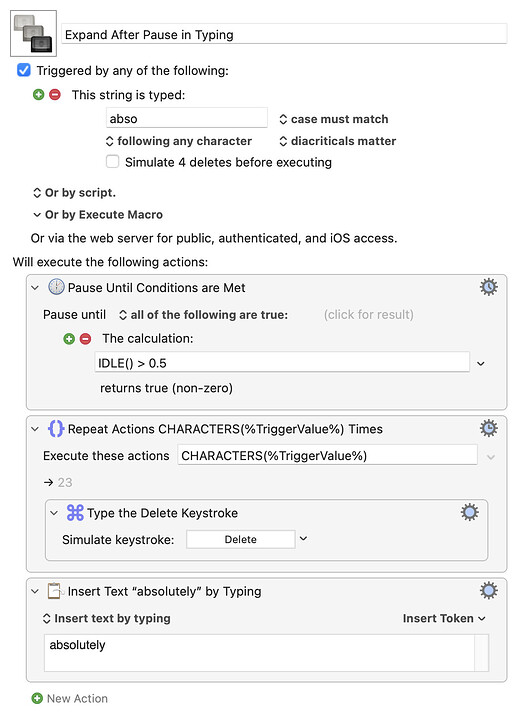The width and height of the screenshot is (517, 714).
Task: Enable Simulate 4 deletes before executing checkbox
Action: (113, 162)
